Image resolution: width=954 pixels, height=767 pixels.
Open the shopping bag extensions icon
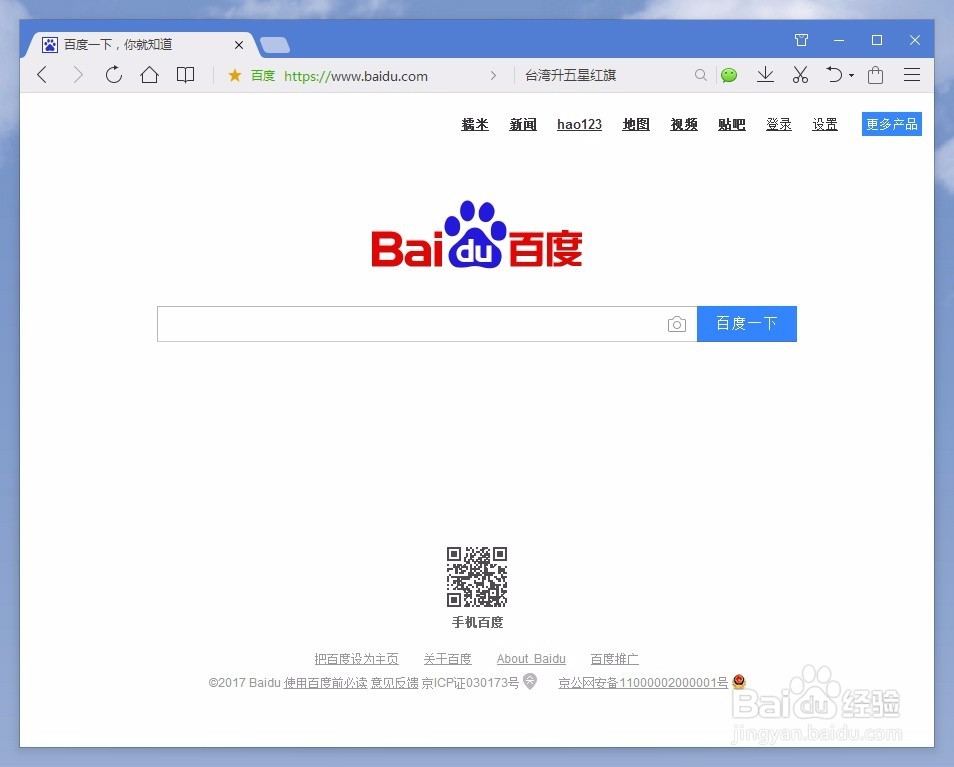click(876, 75)
